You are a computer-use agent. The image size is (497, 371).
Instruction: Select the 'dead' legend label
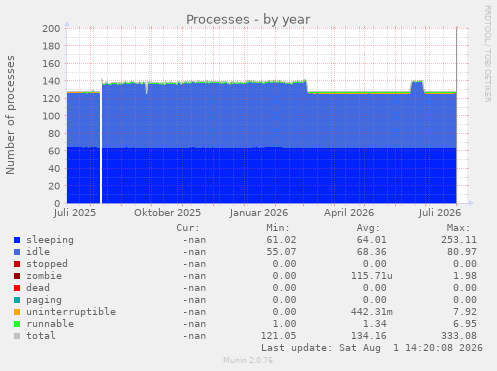38,288
